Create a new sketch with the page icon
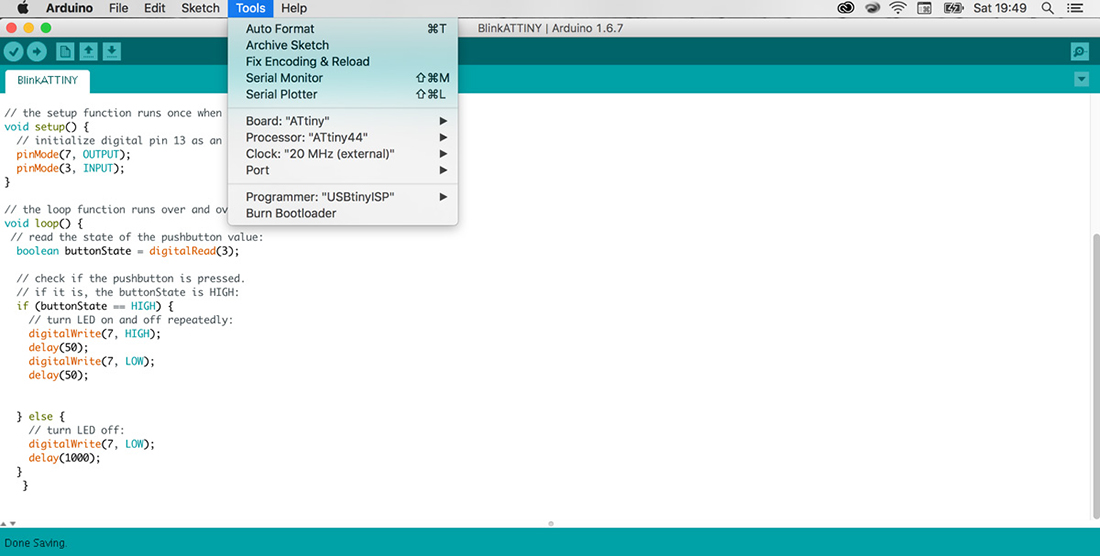This screenshot has height=556, width=1100. coord(65,51)
